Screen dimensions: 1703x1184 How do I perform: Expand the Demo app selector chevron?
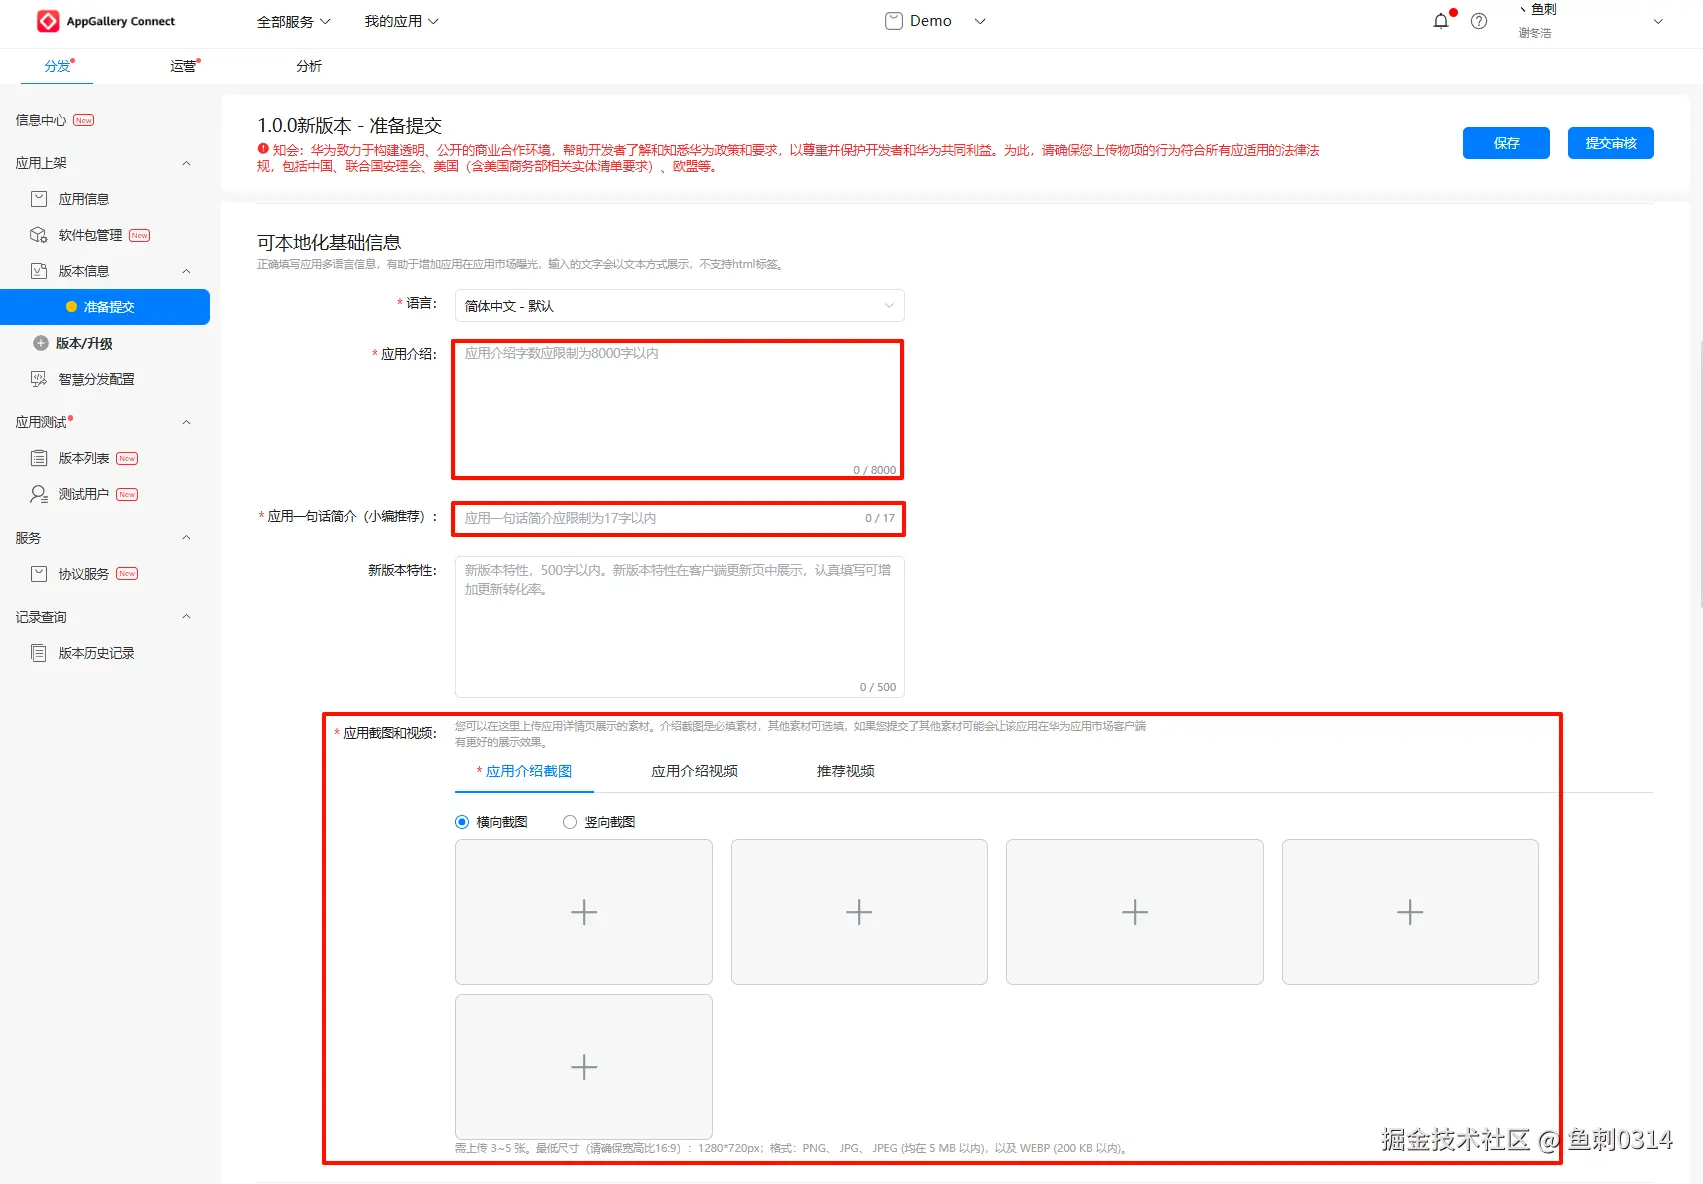tap(980, 21)
